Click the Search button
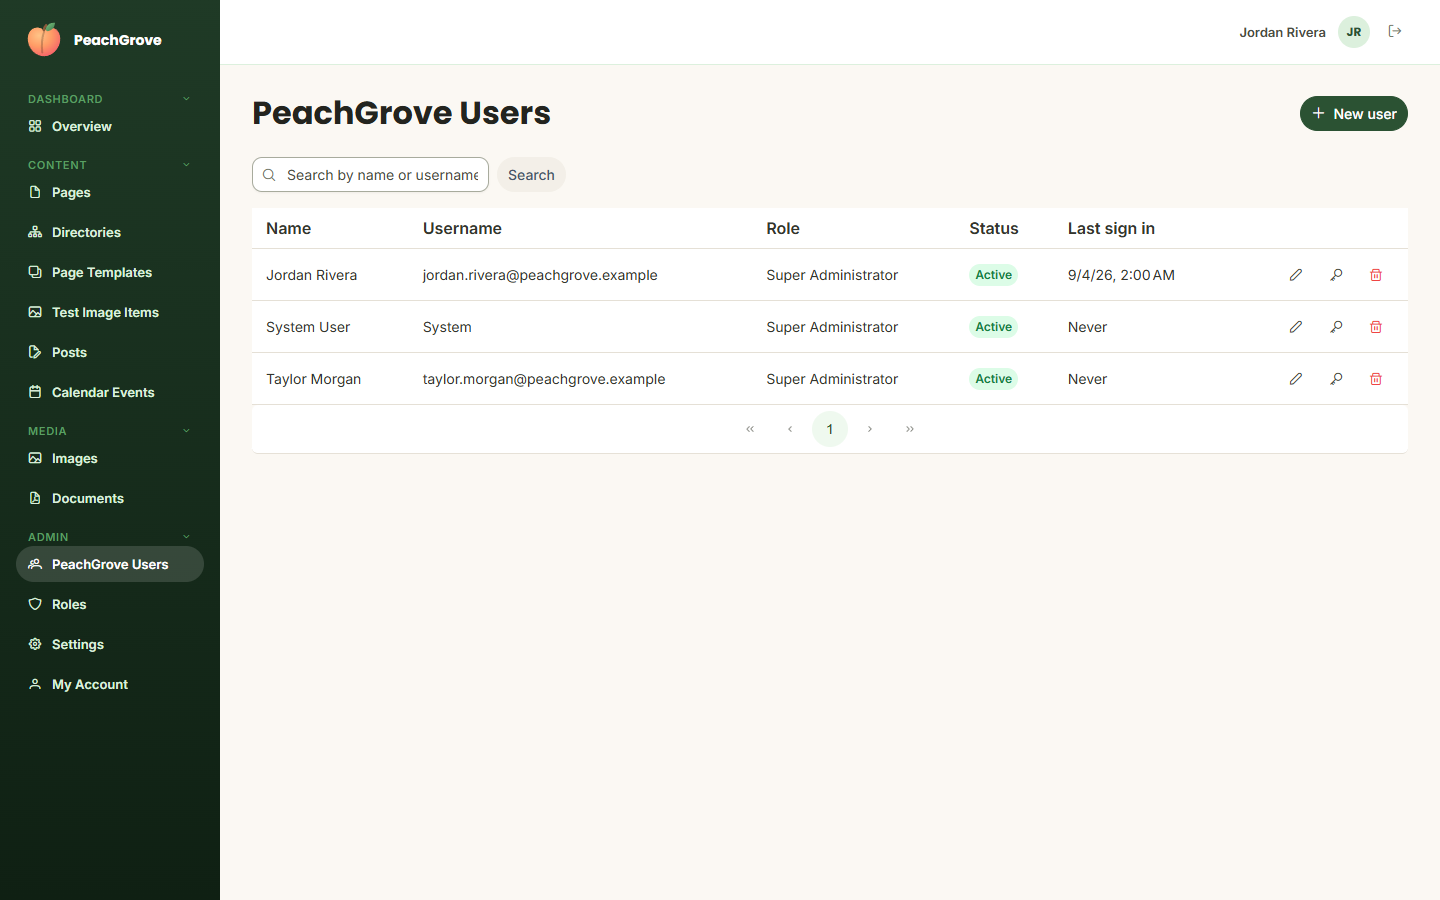1440x900 pixels. (x=531, y=175)
